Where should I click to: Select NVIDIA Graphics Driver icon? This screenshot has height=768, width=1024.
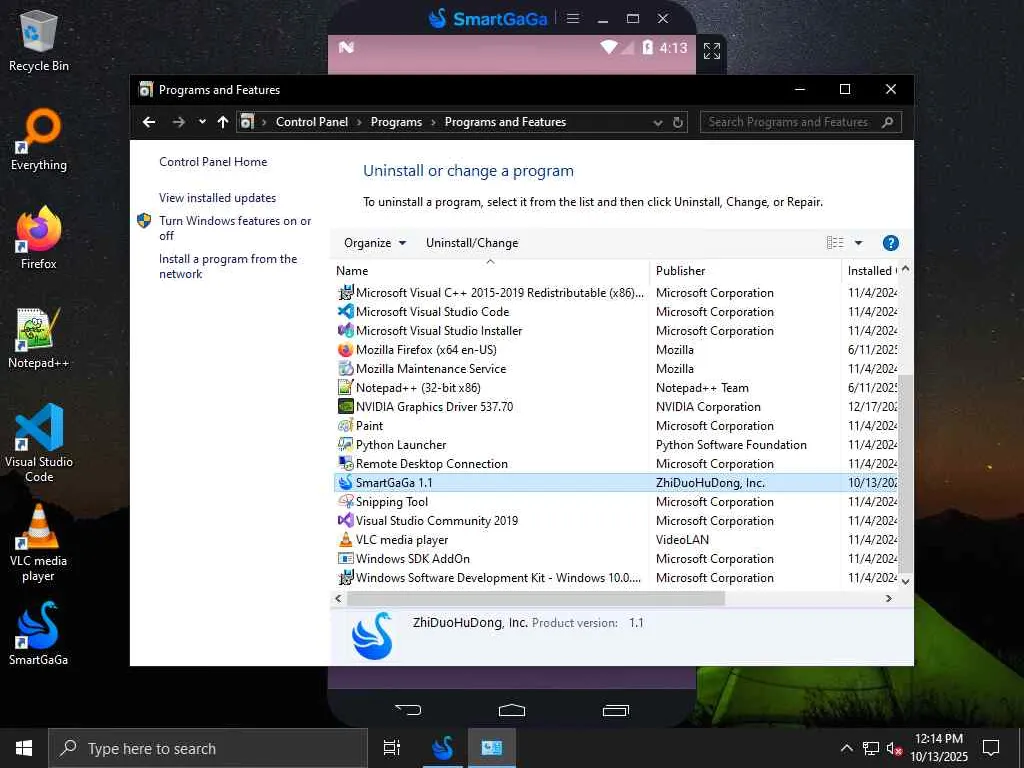[x=345, y=406]
